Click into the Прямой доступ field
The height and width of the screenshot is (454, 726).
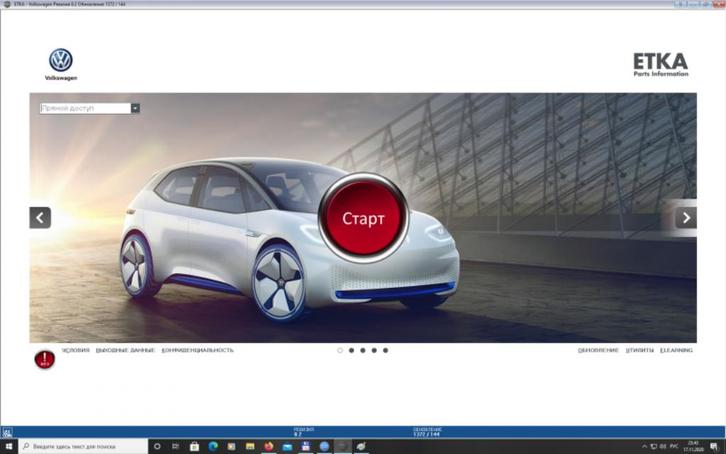pos(84,108)
